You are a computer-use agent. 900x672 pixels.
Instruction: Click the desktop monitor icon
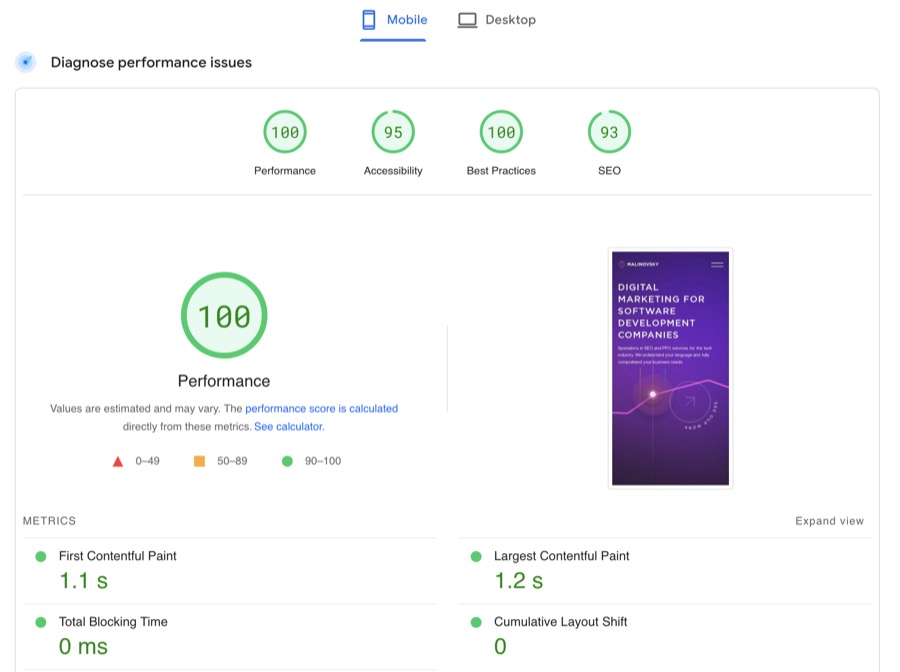(x=467, y=20)
